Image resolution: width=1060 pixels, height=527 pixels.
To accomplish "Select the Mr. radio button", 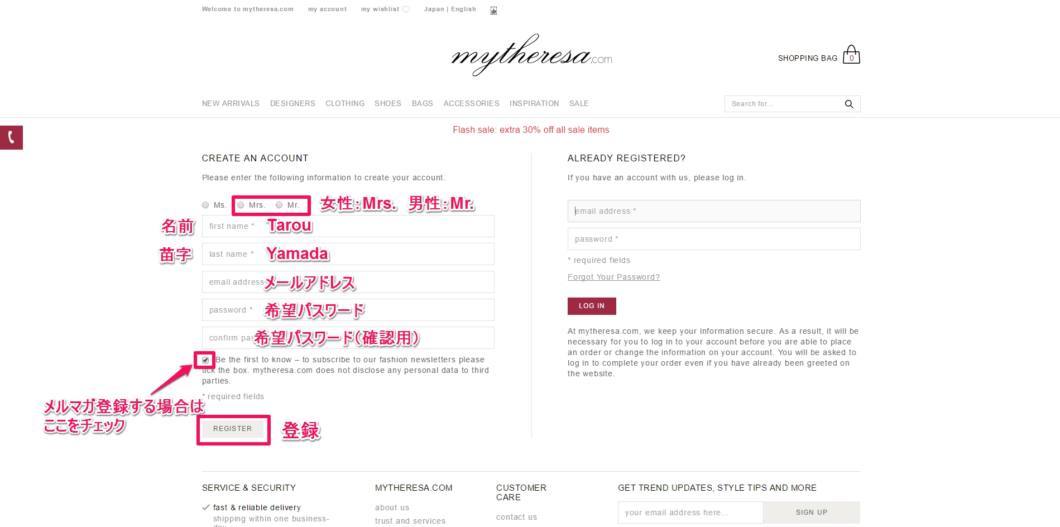I will tap(279, 205).
